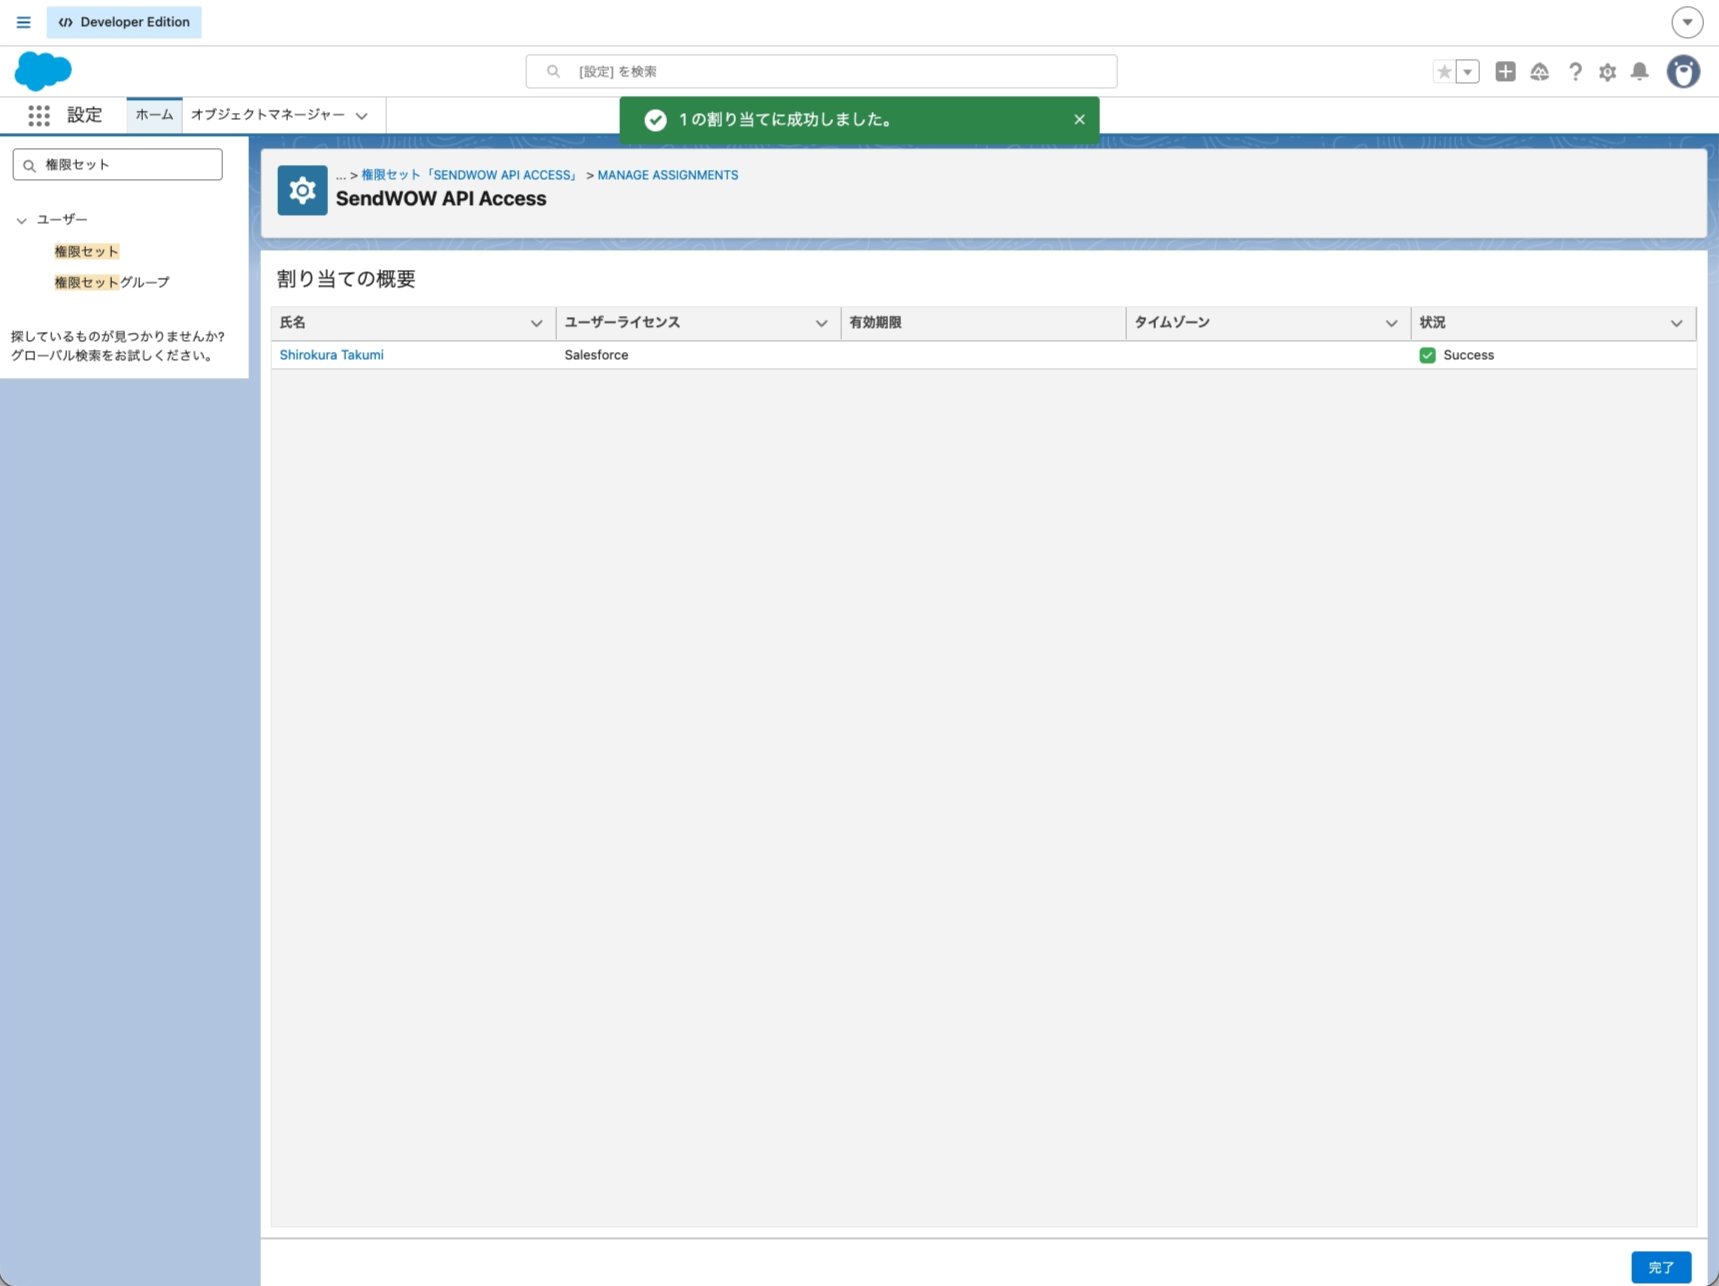1719x1286 pixels.
Task: Click the 割り当ての概要 heading
Action: click(346, 279)
